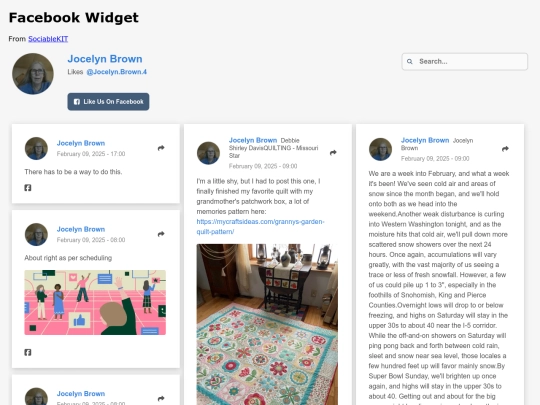Open Facebook icon below the illustration post
This screenshot has height=405, width=540.
[28, 352]
